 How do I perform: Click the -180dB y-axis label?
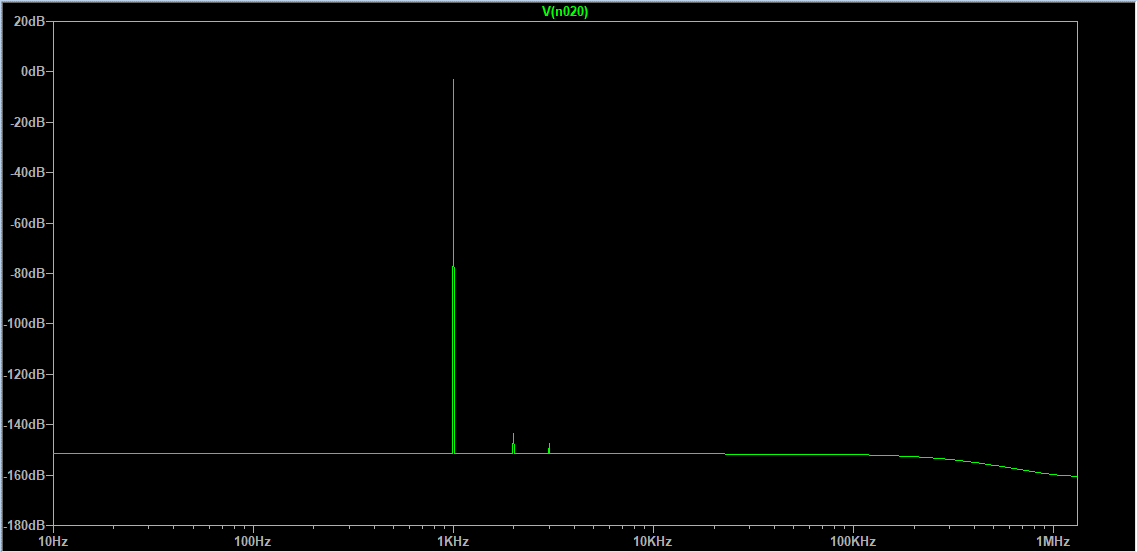(26, 525)
